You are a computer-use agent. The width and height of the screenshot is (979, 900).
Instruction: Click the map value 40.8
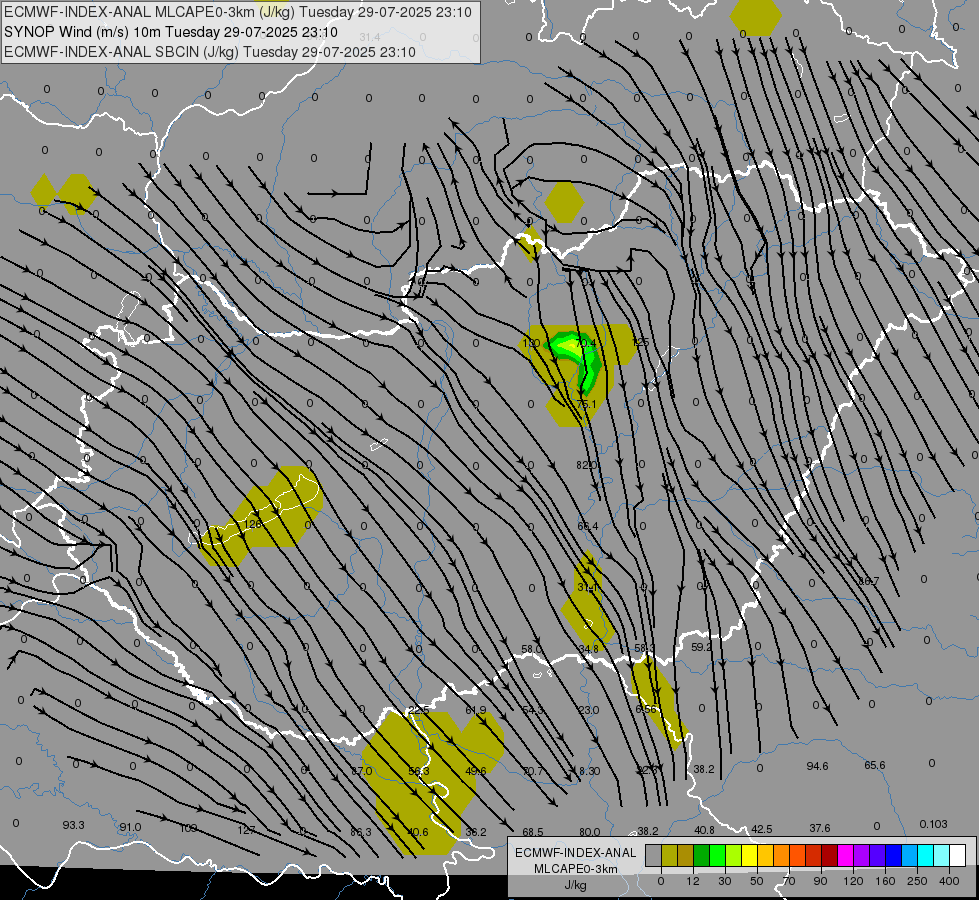click(x=704, y=830)
